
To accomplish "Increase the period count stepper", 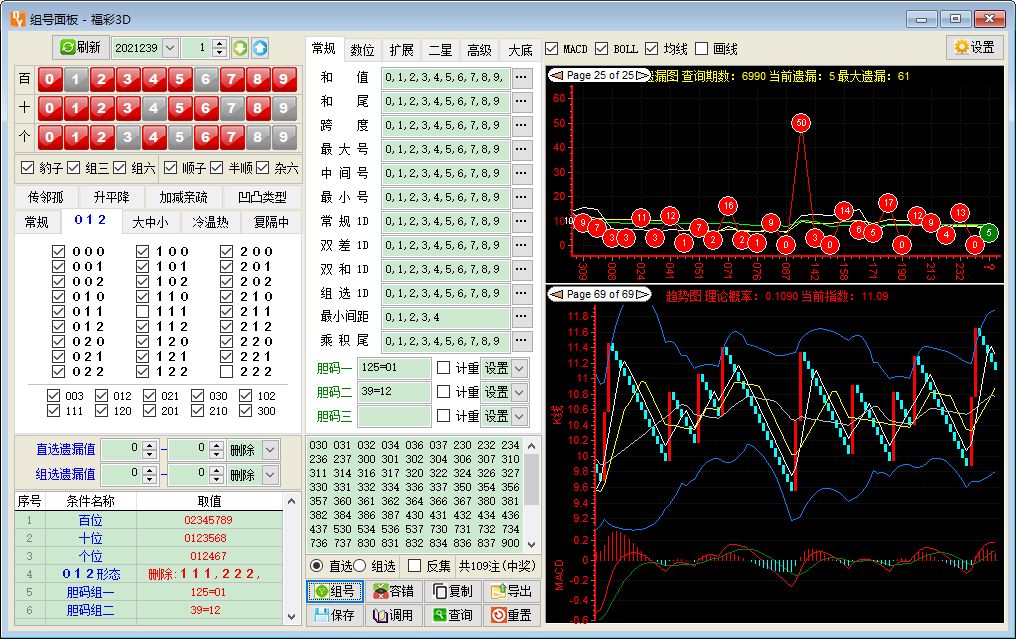I will coord(220,44).
